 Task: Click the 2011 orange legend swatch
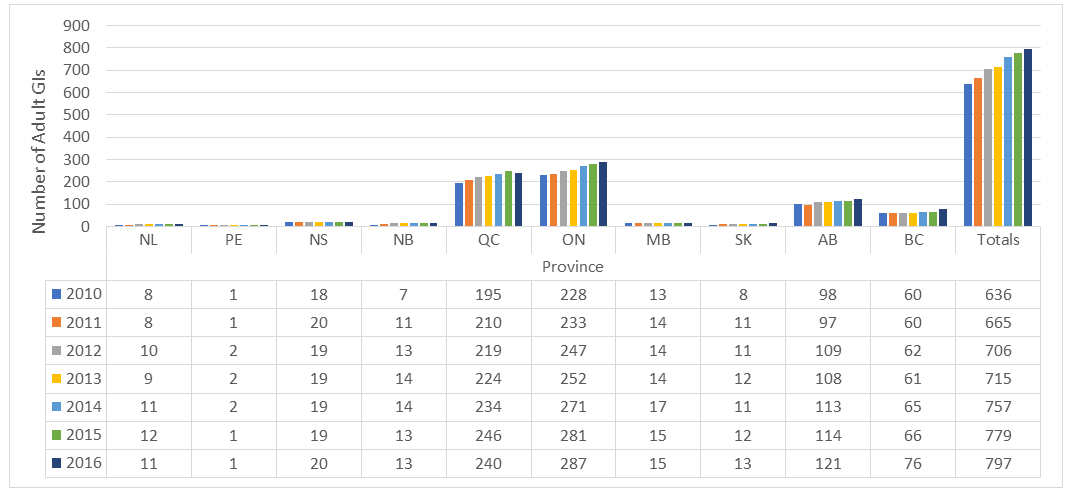[57, 322]
